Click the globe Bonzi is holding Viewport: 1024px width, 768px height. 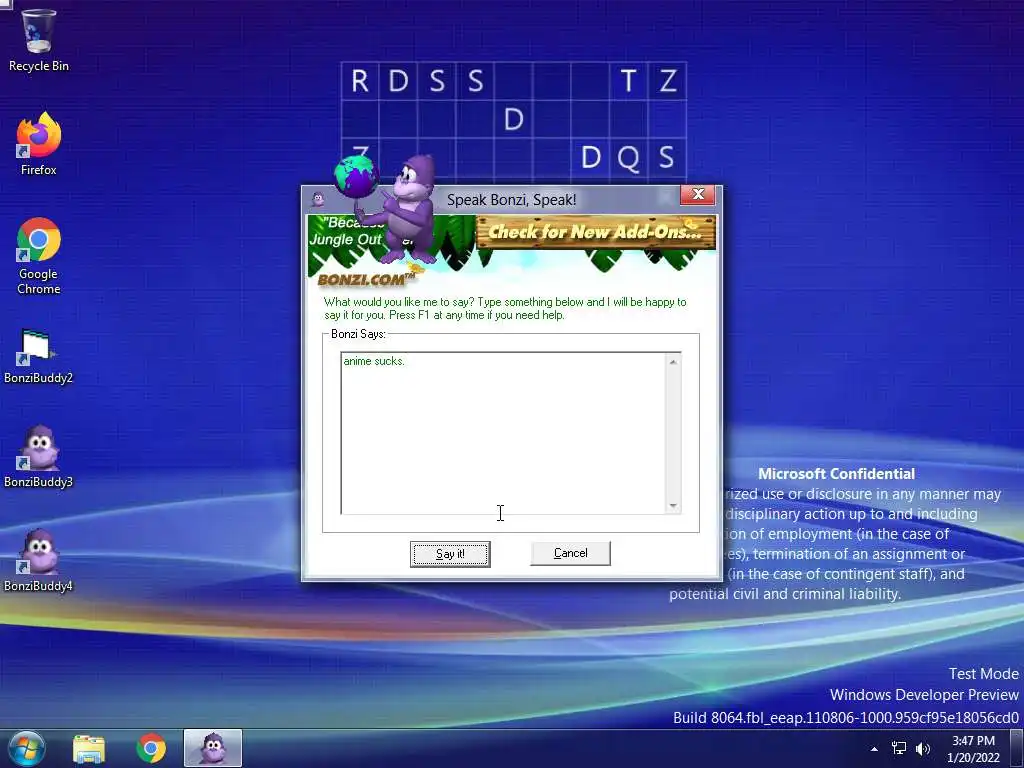coord(356,176)
